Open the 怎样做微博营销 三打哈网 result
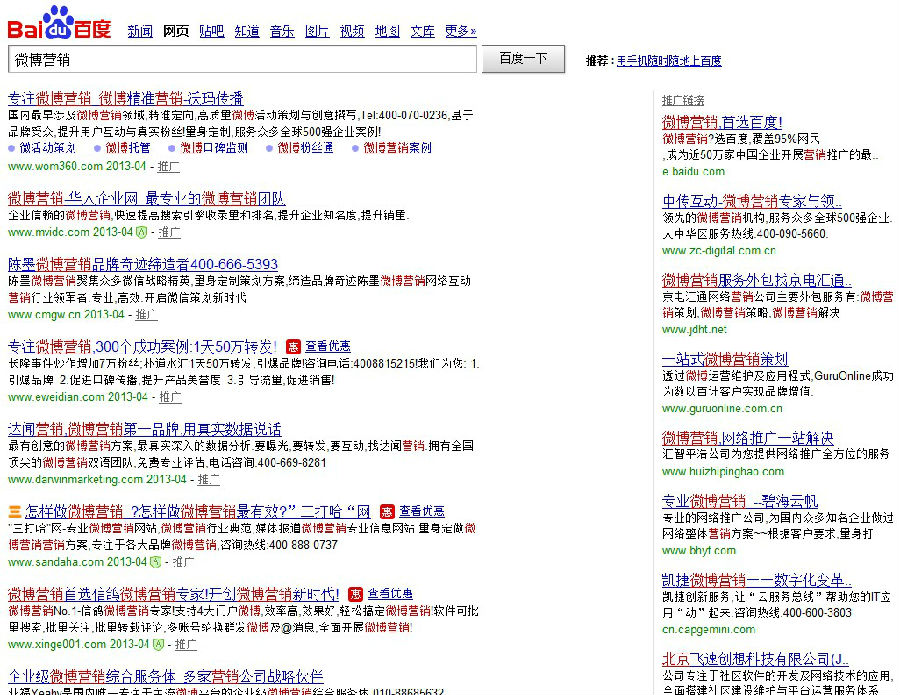The height and width of the screenshot is (695, 900). tap(197, 511)
